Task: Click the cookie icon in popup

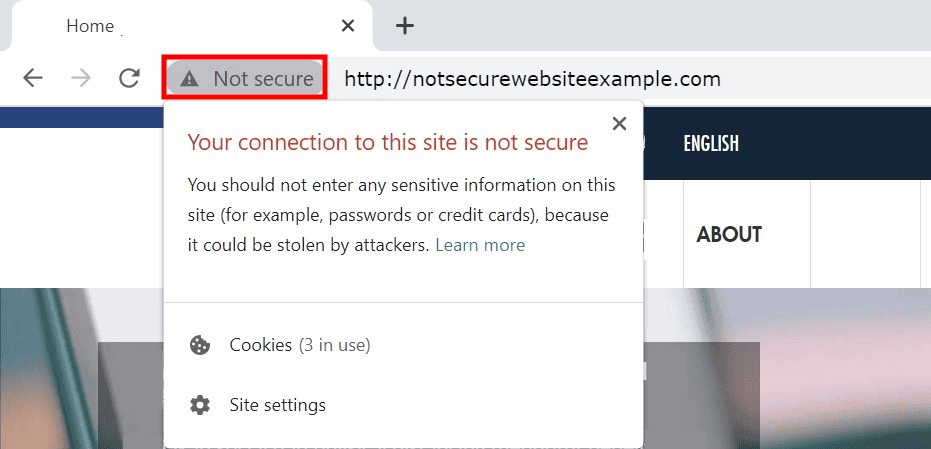Action: pos(200,345)
